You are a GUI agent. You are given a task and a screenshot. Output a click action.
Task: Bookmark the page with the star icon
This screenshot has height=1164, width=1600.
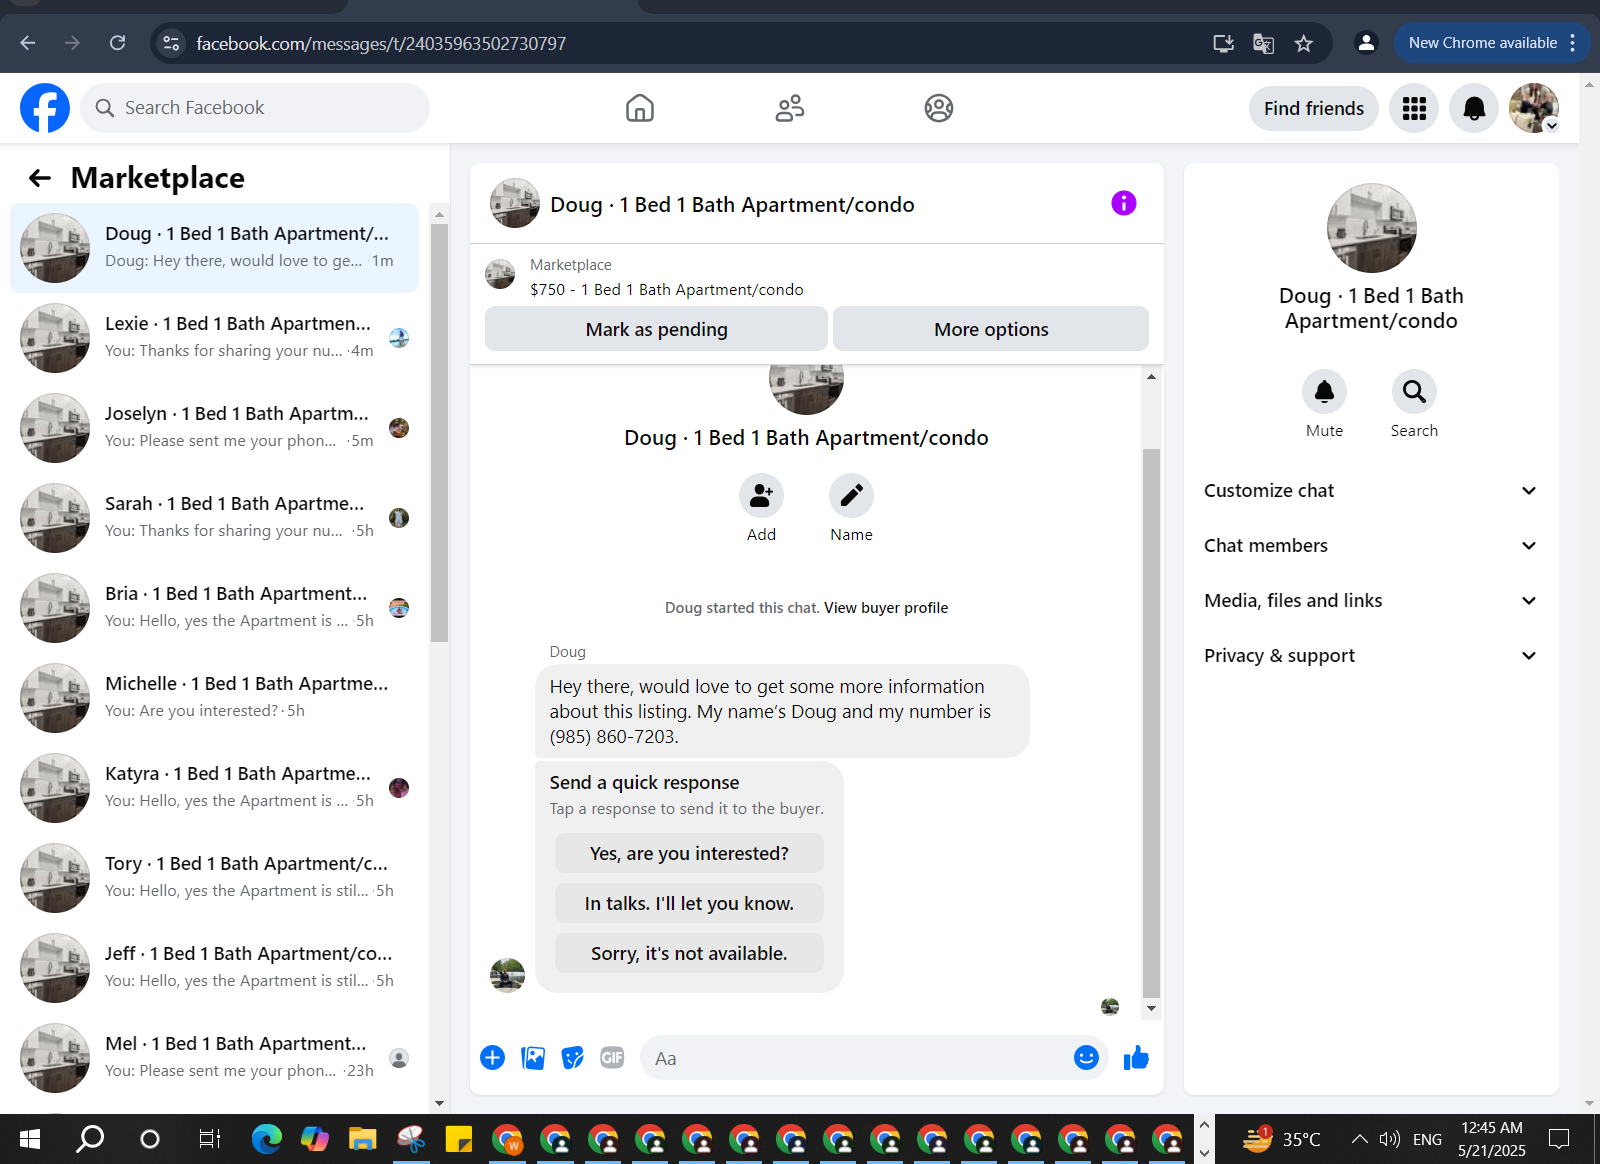click(1303, 43)
